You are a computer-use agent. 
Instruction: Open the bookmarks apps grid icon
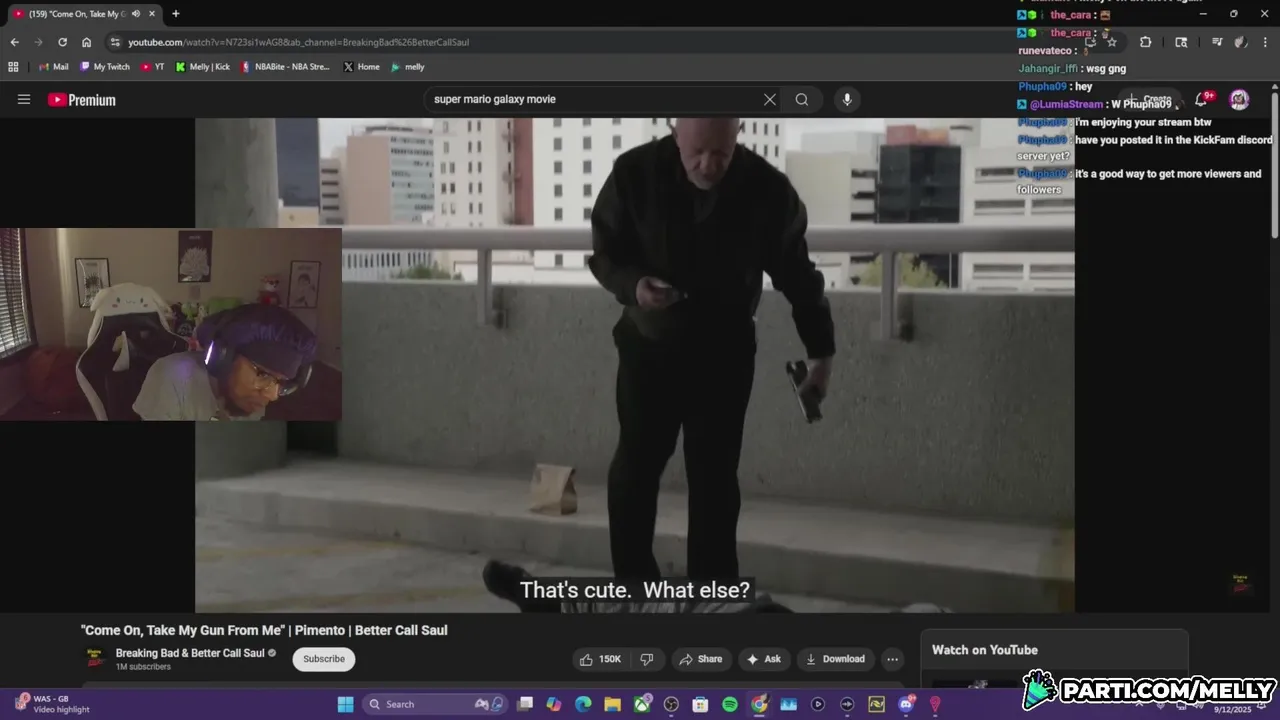(13, 67)
